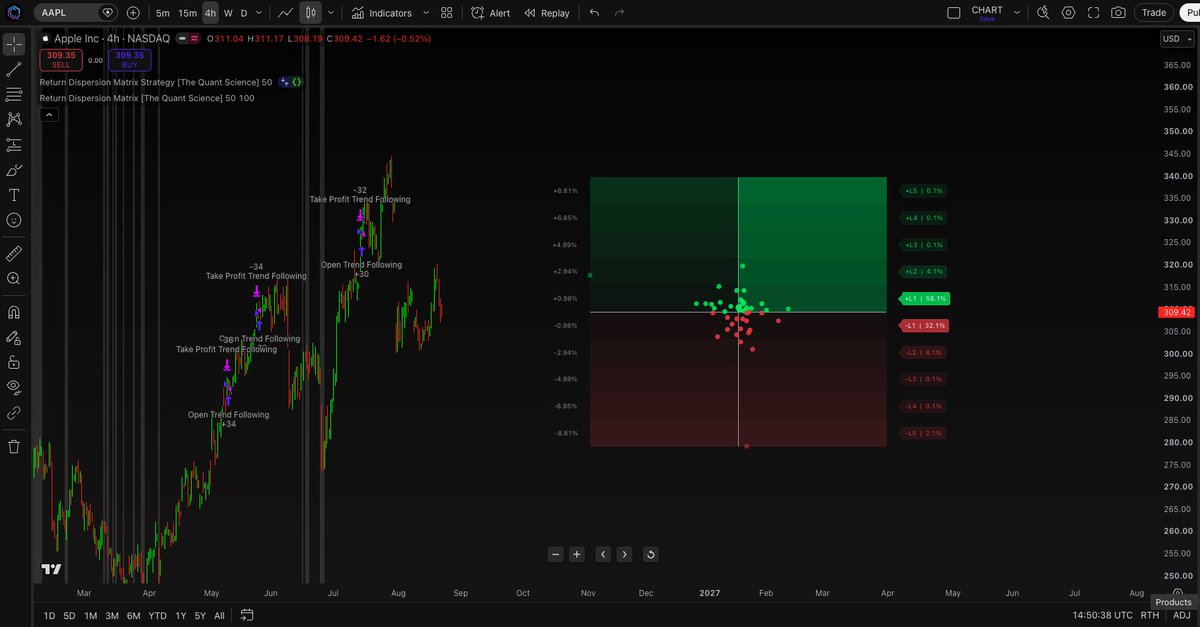Click the undo arrow
Image resolution: width=1200 pixels, height=627 pixels.
(595, 13)
